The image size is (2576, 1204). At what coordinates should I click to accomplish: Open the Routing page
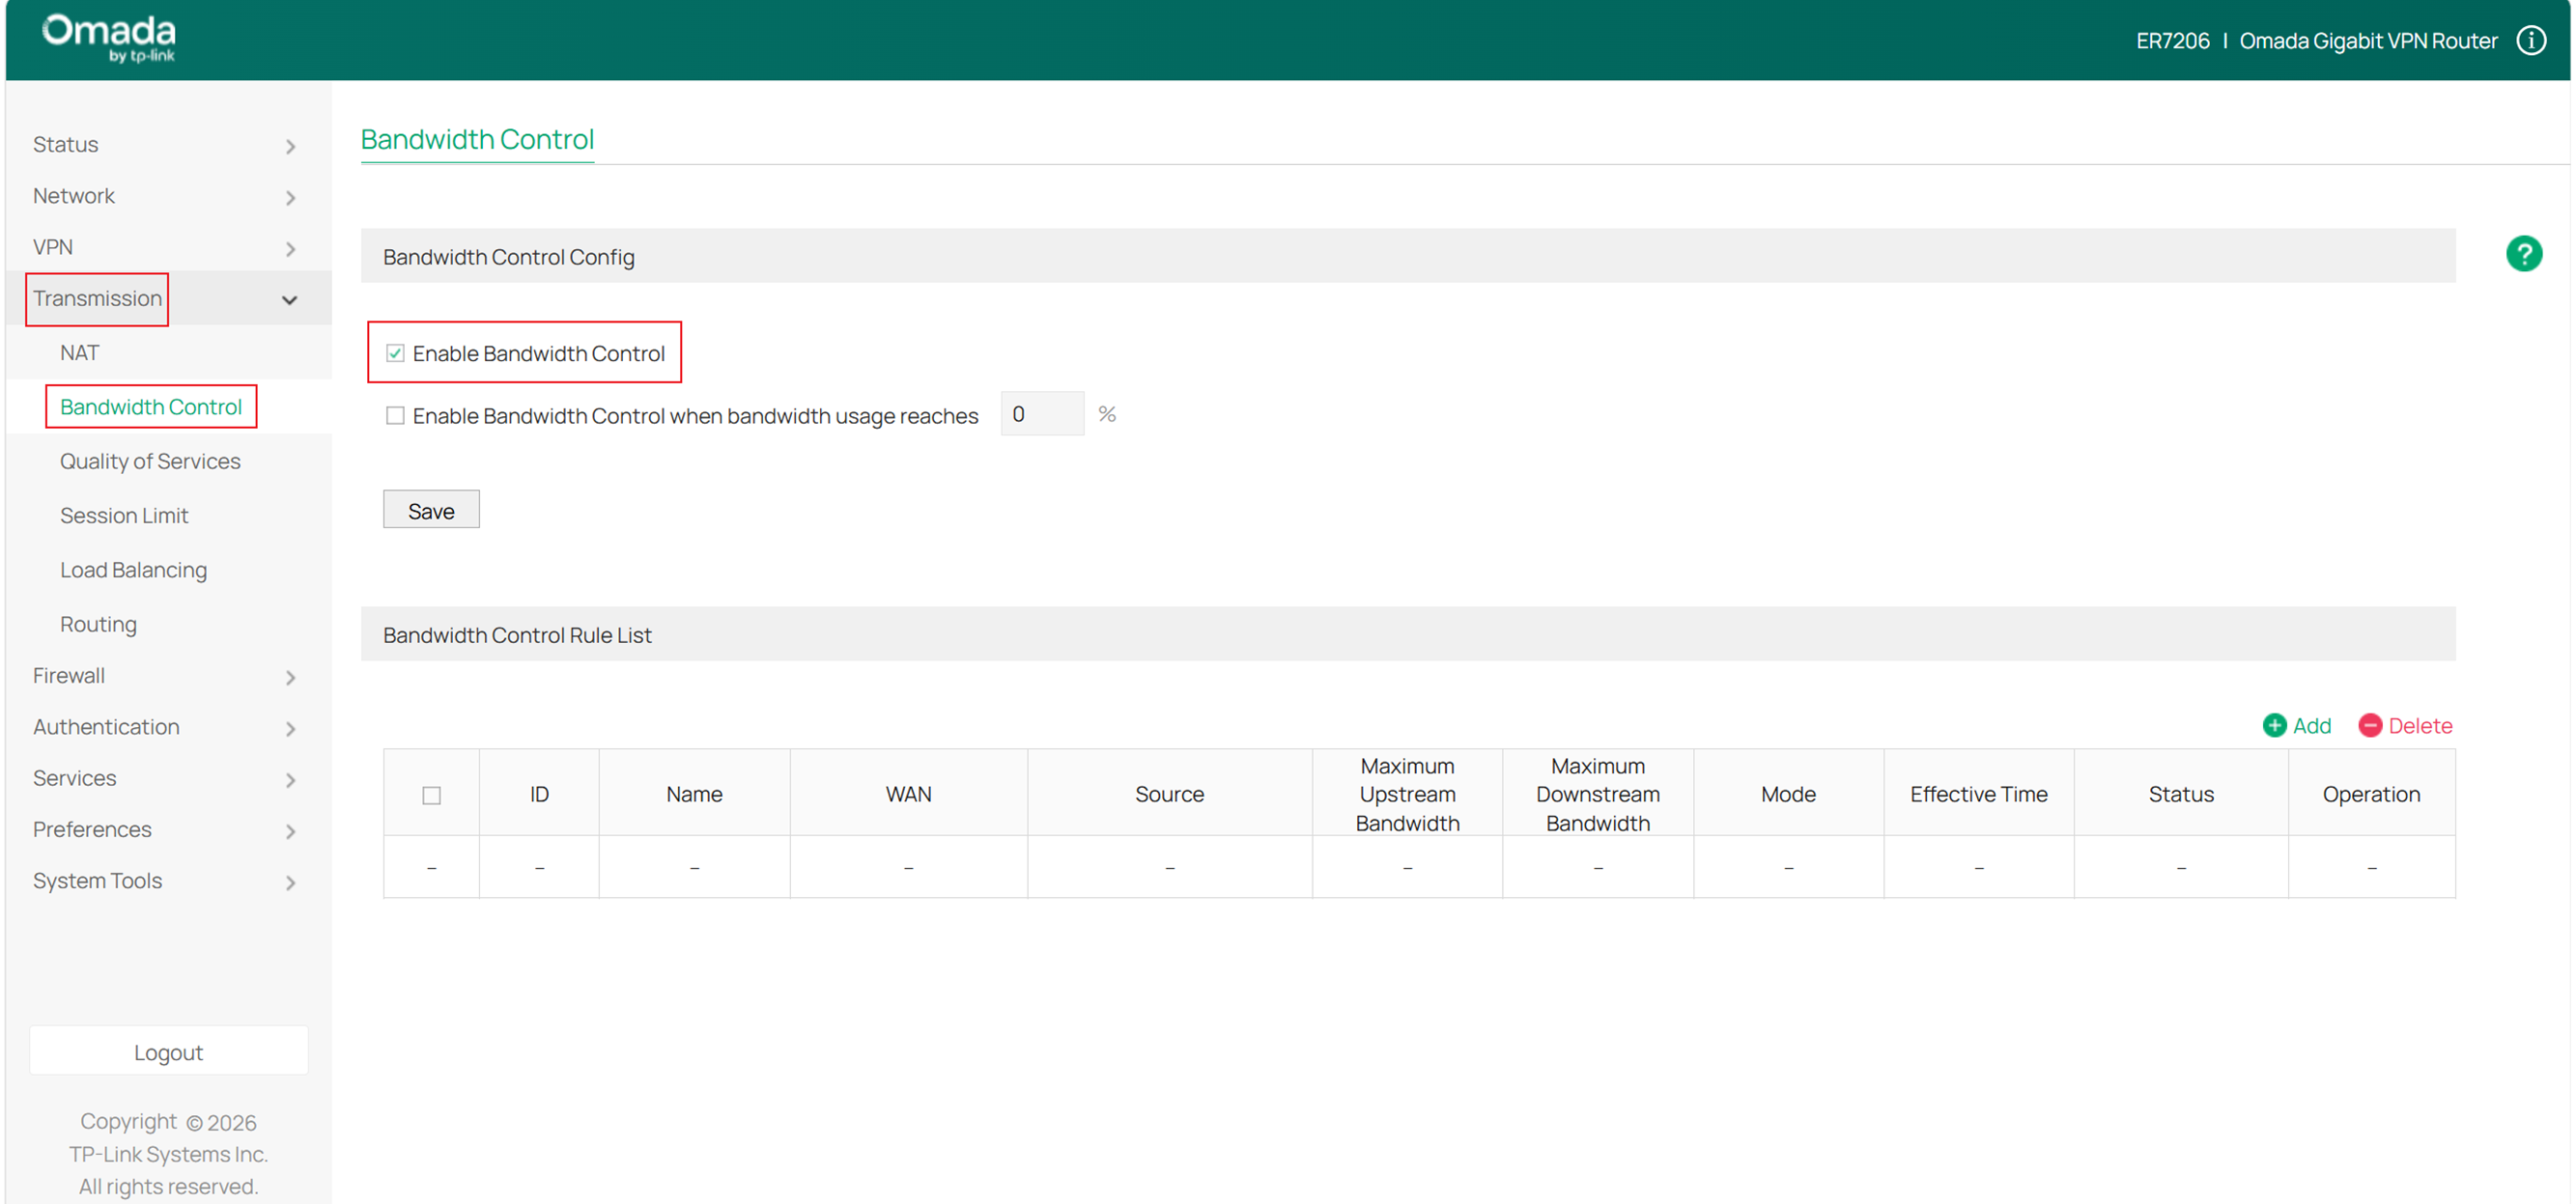(98, 623)
